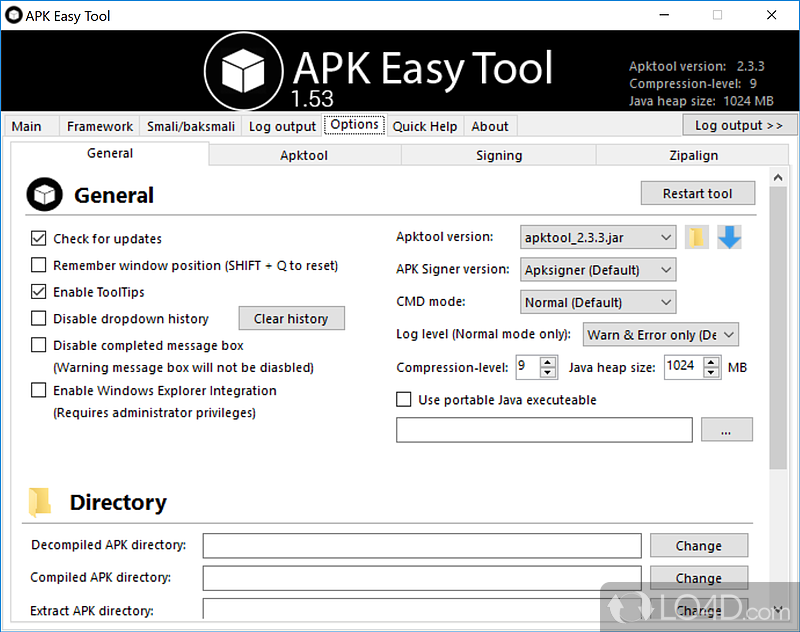Click the title bar application icon
This screenshot has height=632, width=800.
click(x=14, y=16)
